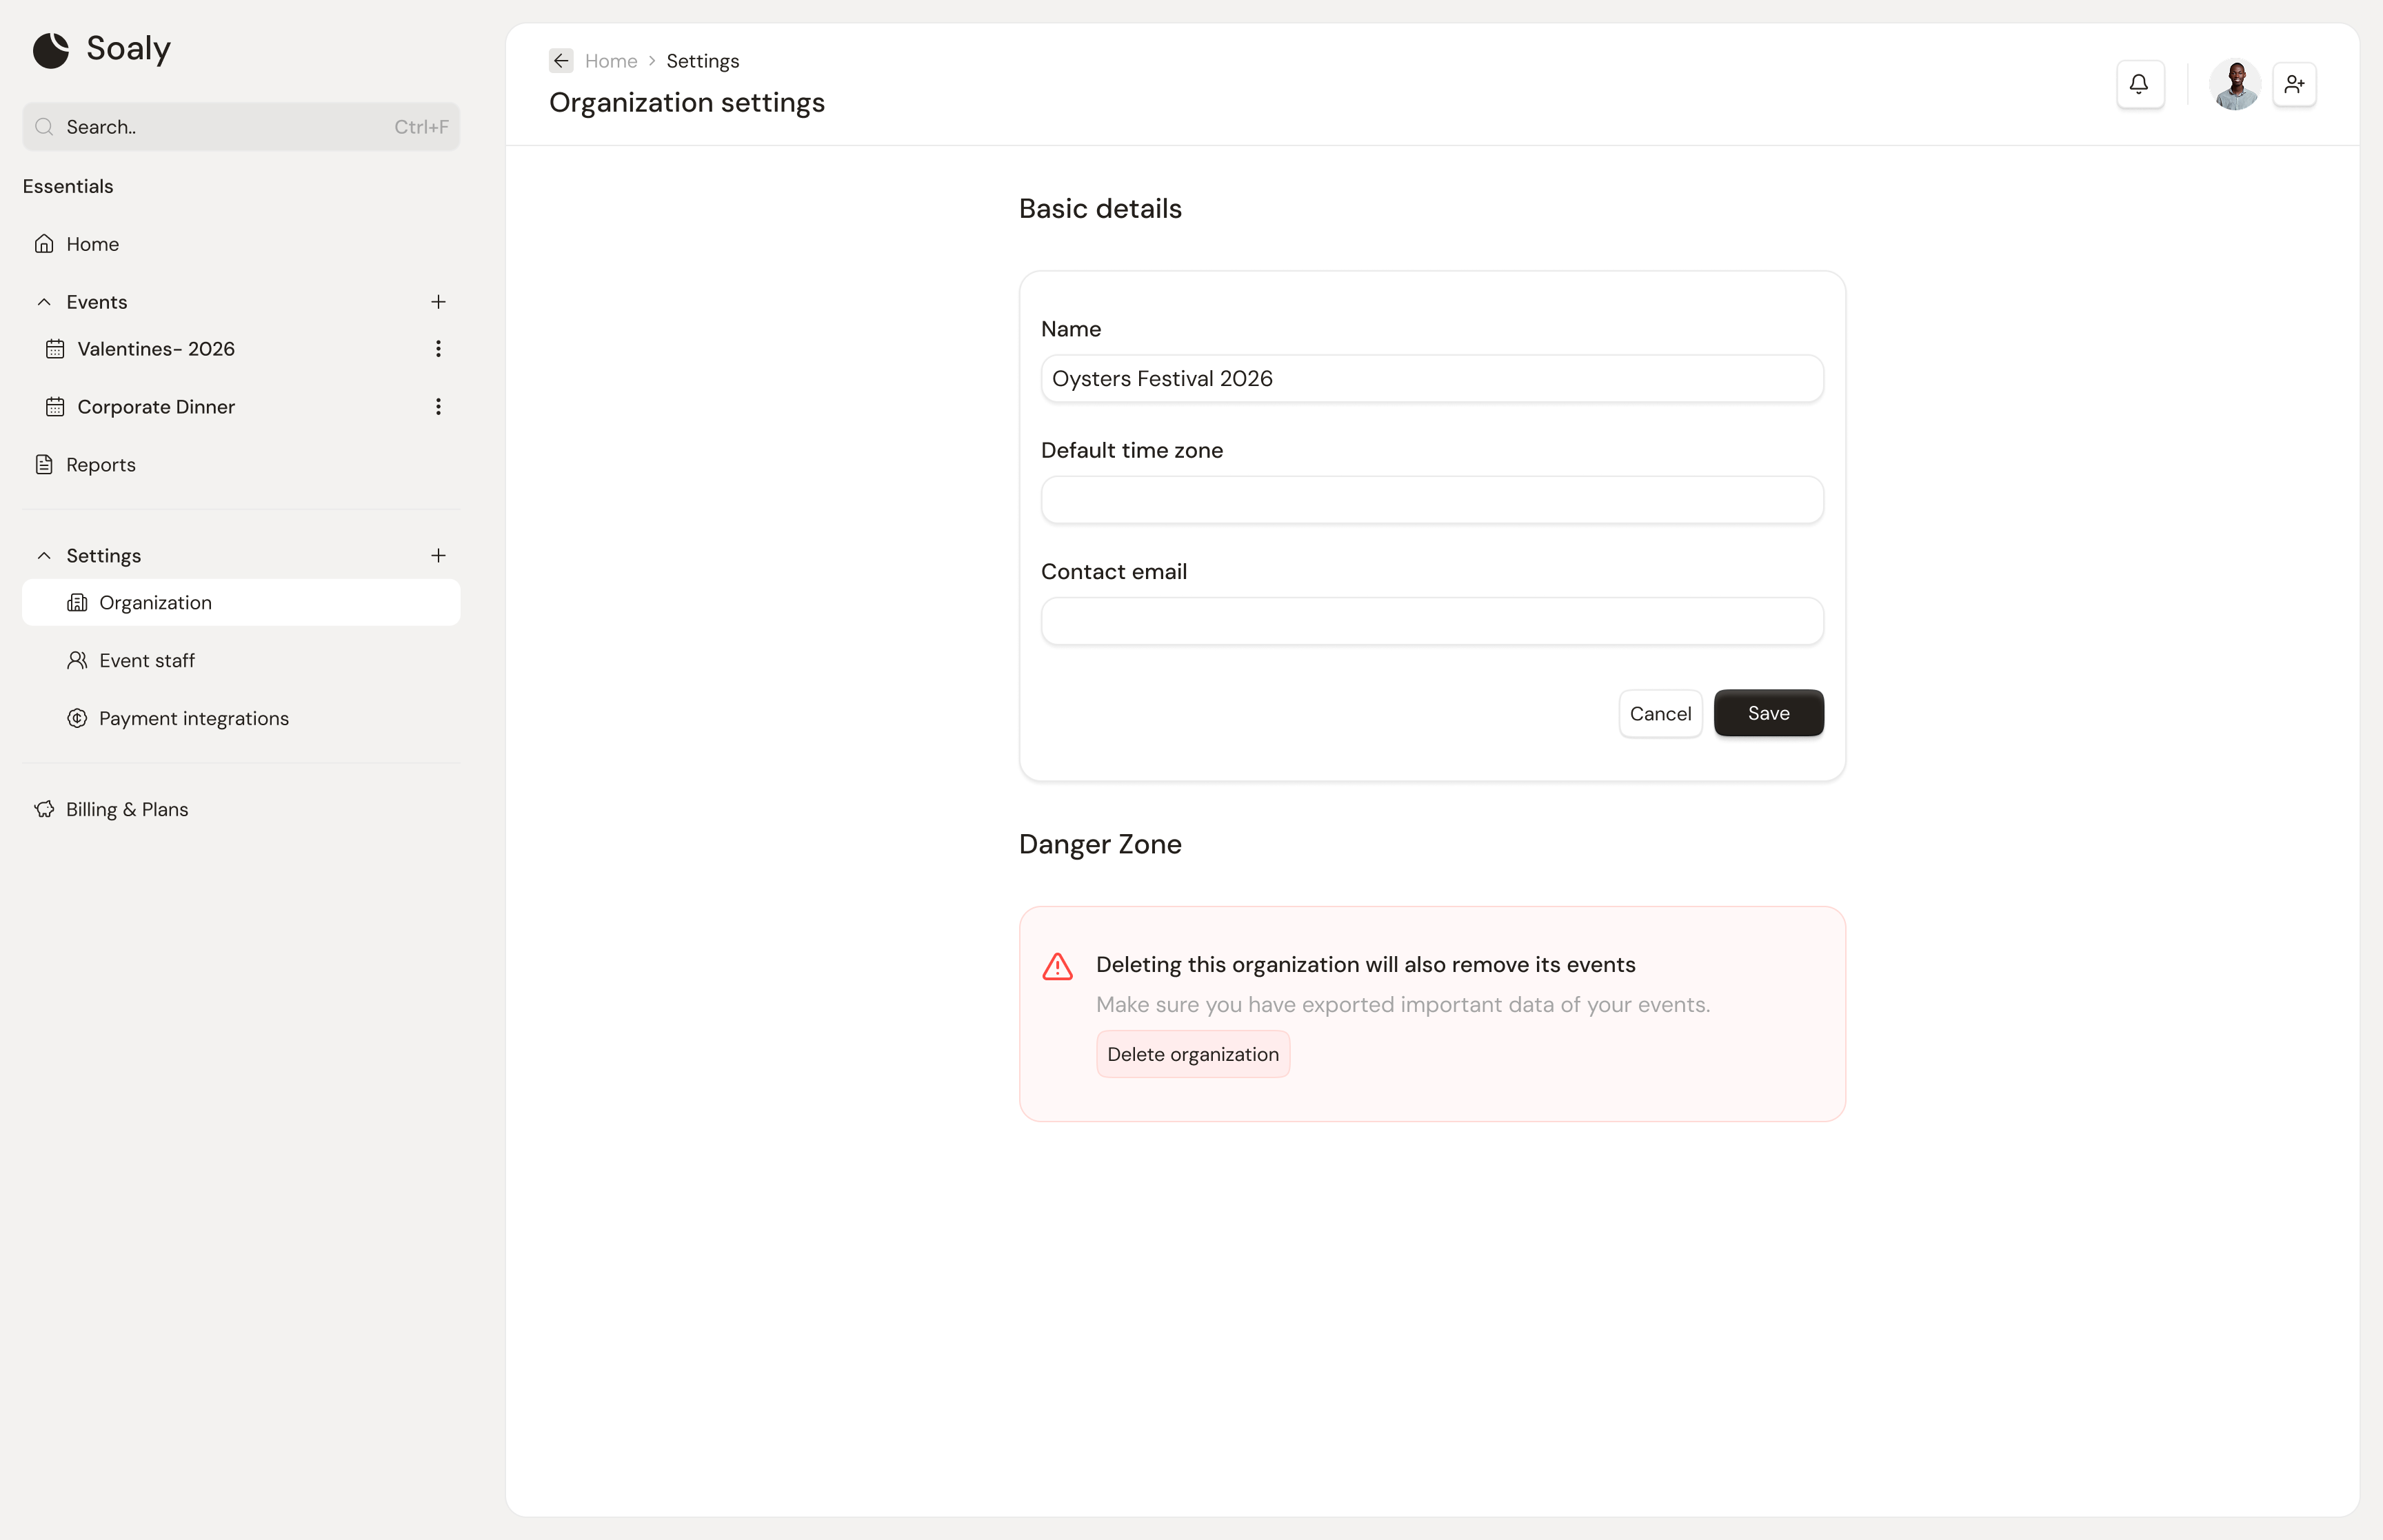This screenshot has height=1540, width=2383.
Task: Click the Danger Zone heading
Action: pyautogui.click(x=1100, y=844)
